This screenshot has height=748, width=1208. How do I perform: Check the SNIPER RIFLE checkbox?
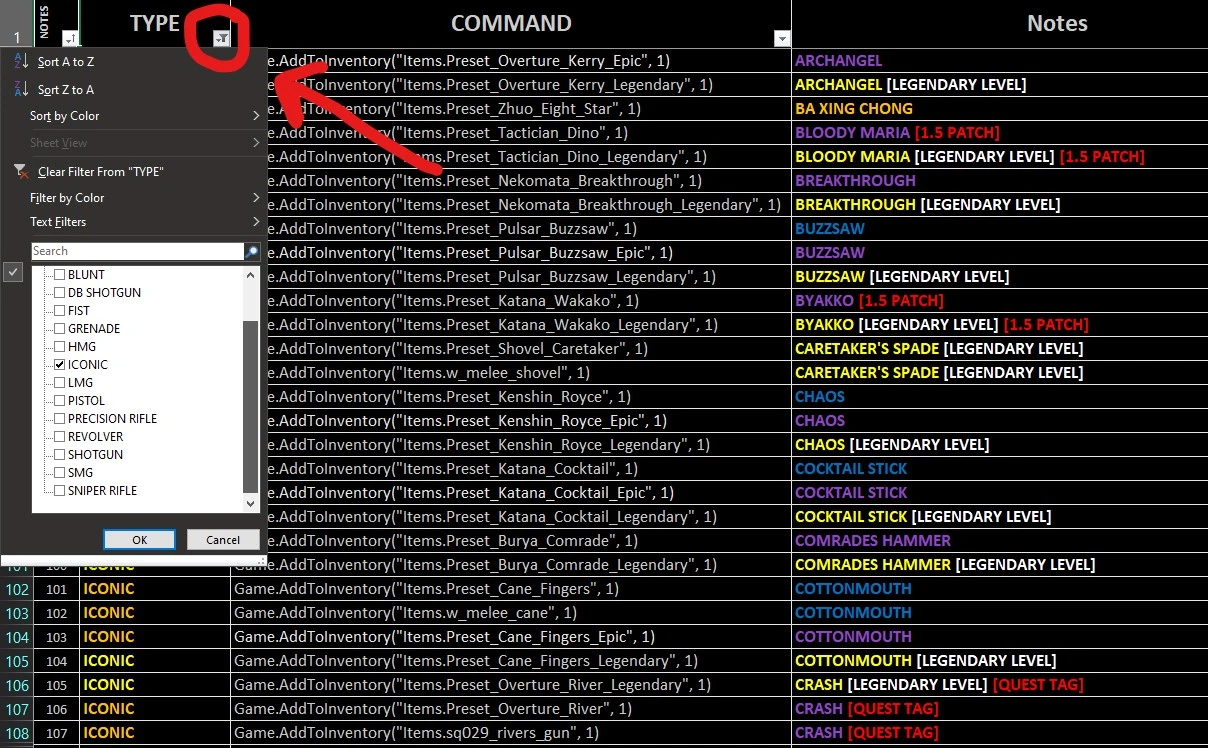[60, 491]
